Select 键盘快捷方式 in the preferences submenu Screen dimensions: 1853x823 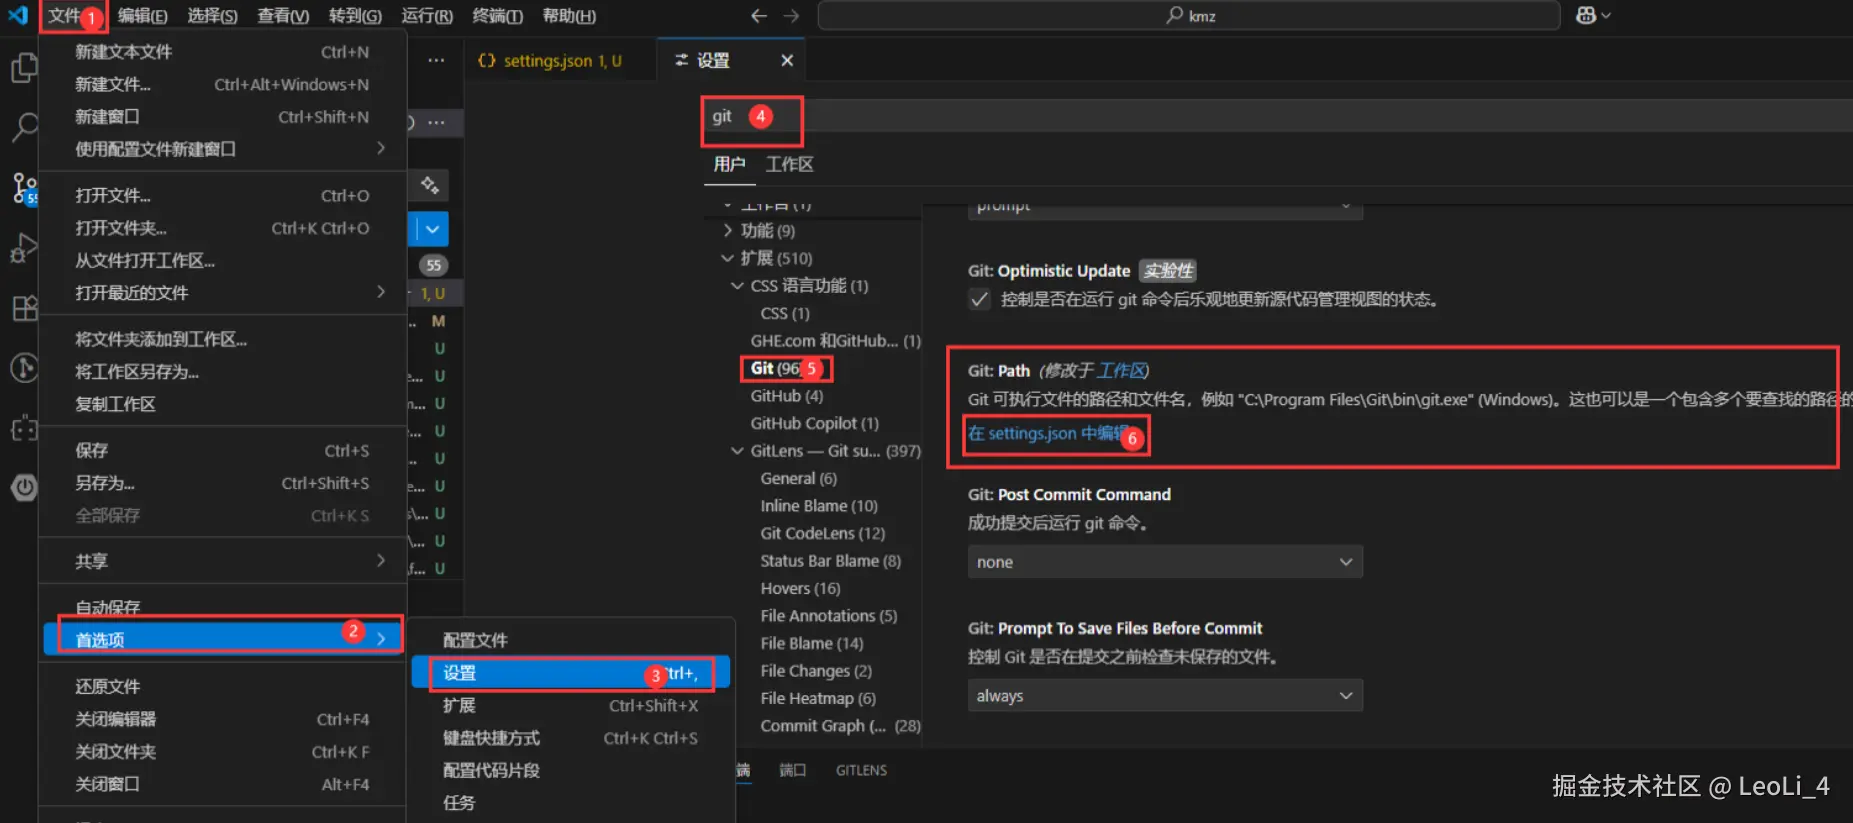coord(571,738)
